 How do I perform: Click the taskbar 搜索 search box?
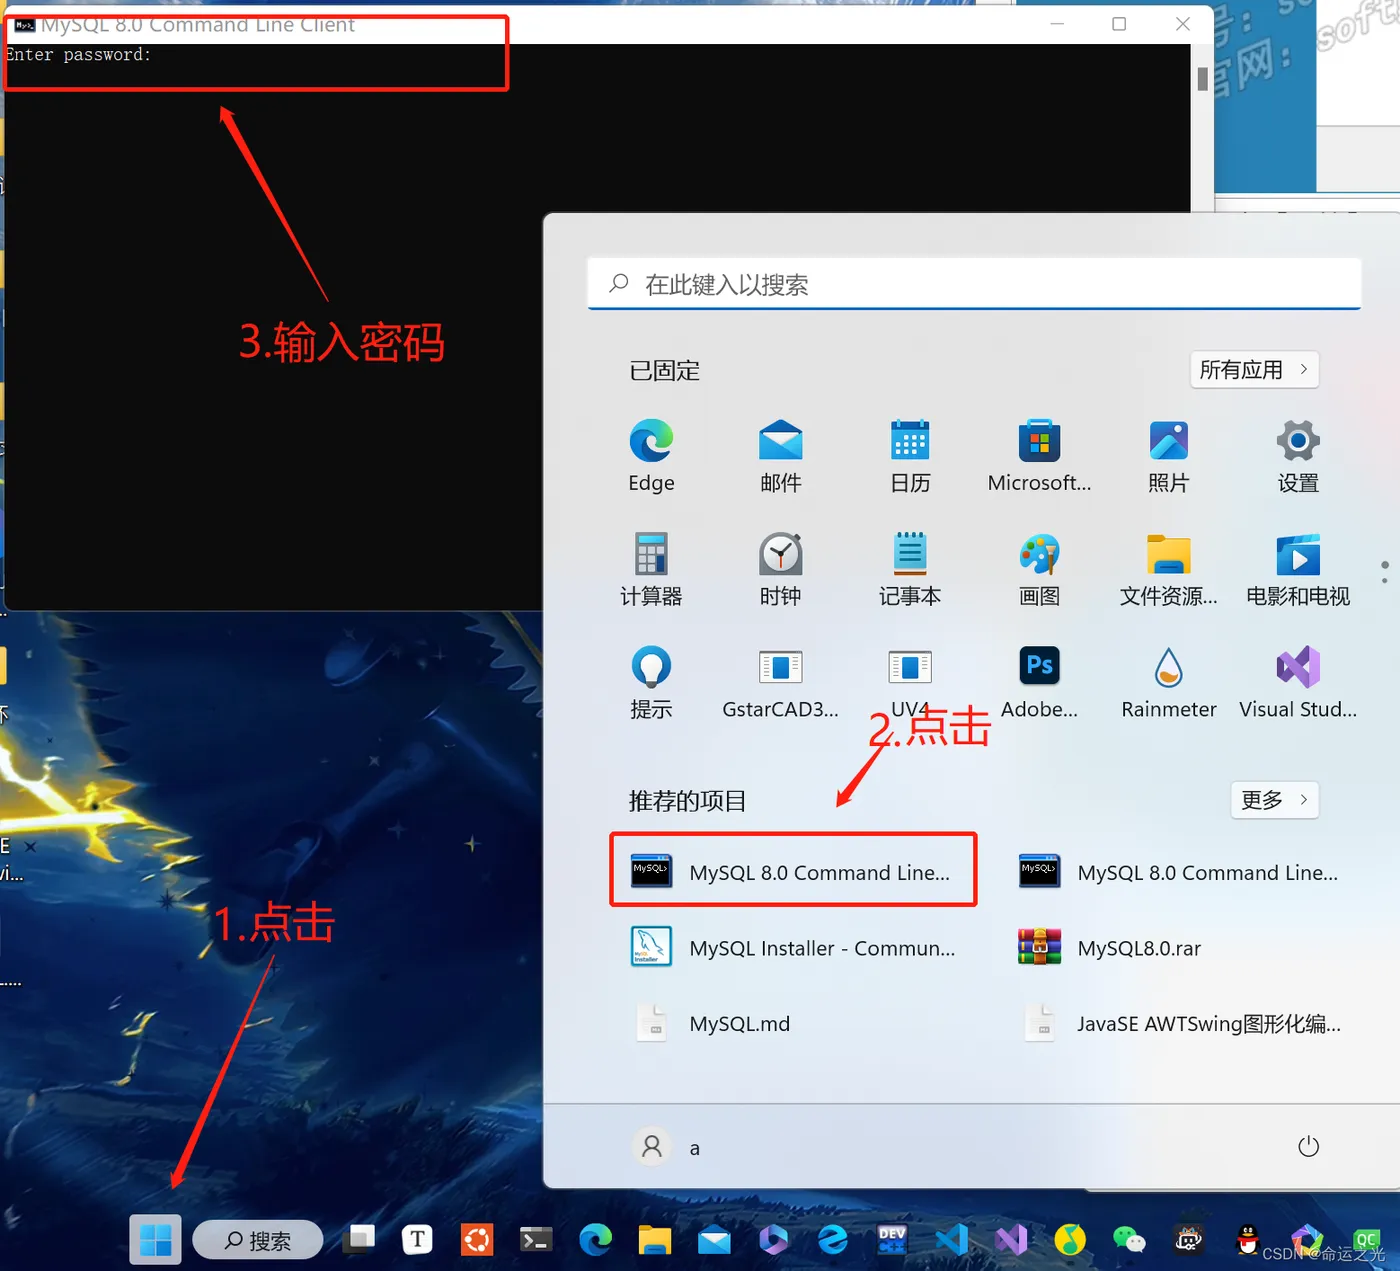258,1240
